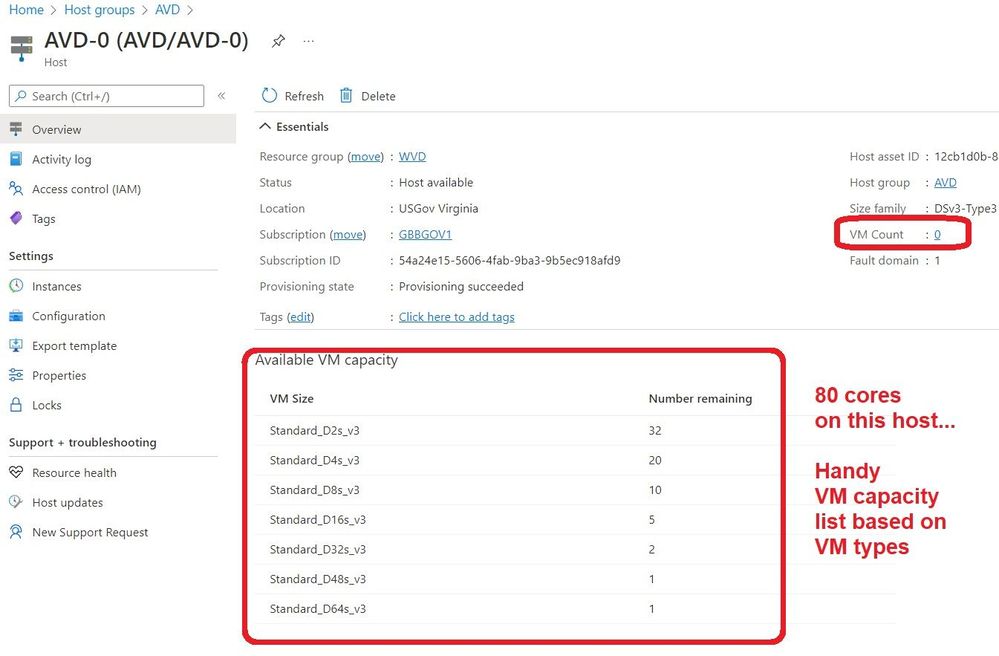This screenshot has height=656, width=999.
Task: Click the Properties sliders icon
Action: click(x=16, y=374)
